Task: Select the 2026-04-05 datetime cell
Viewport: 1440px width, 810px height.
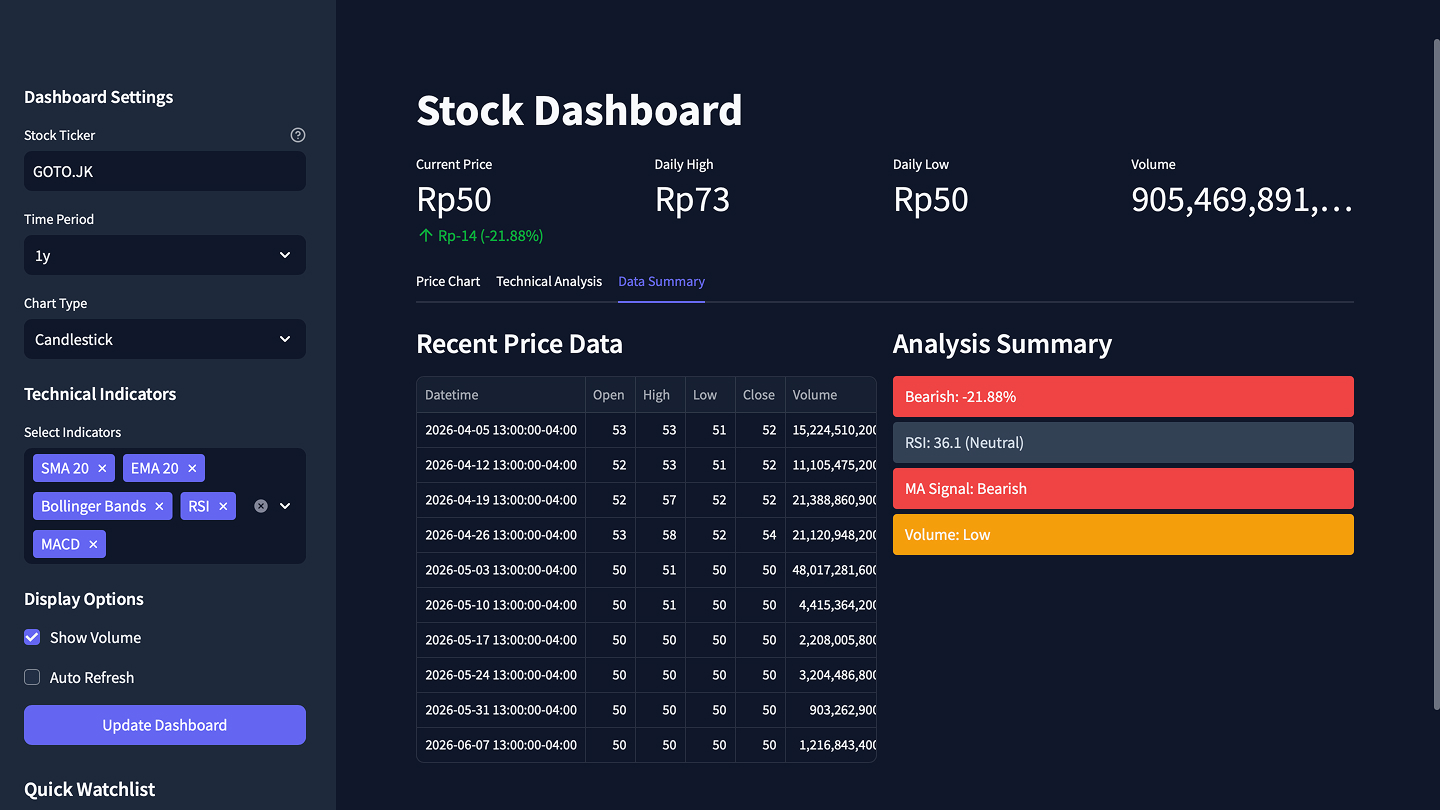Action: 501,430
